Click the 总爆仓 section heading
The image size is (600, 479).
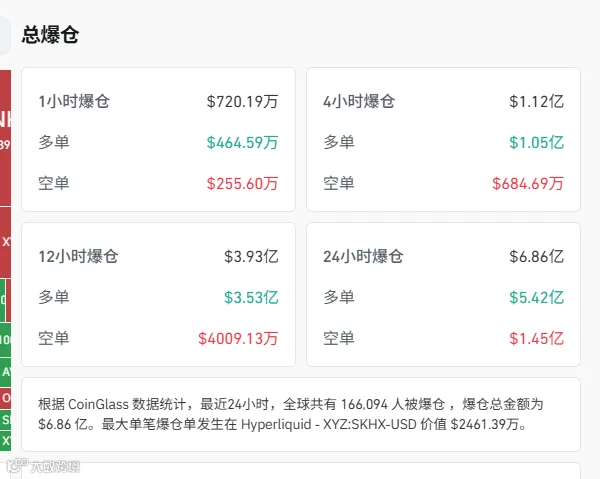[x=50, y=35]
